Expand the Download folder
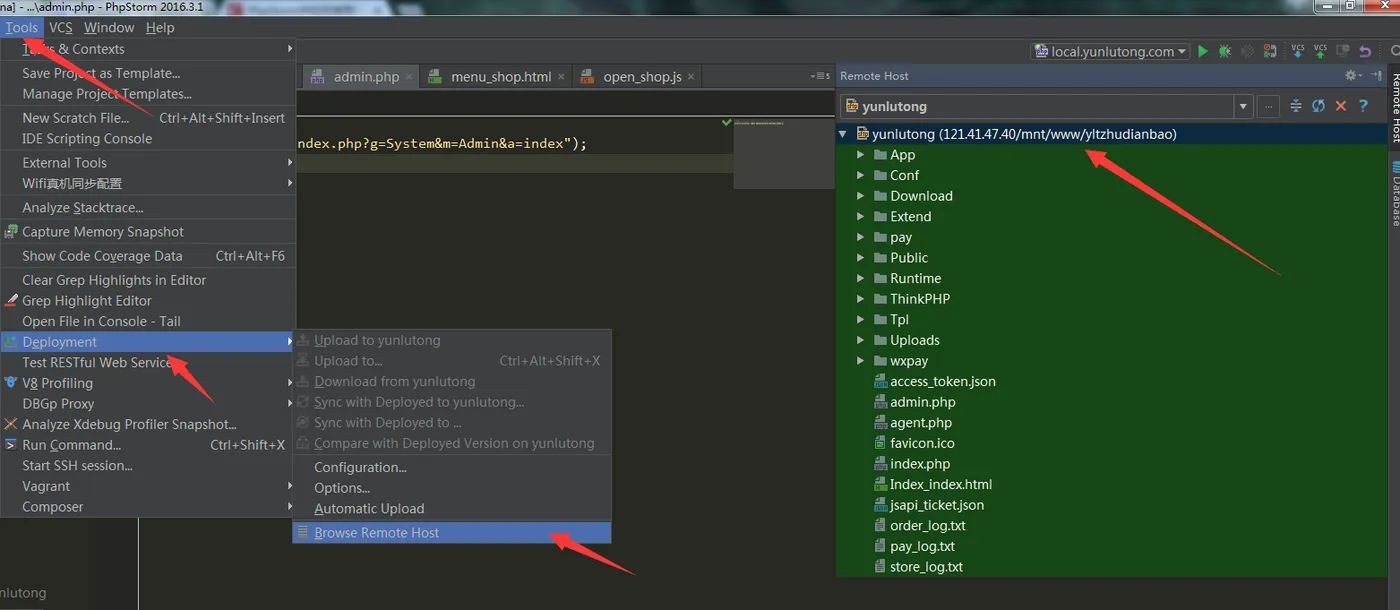 [x=860, y=196]
